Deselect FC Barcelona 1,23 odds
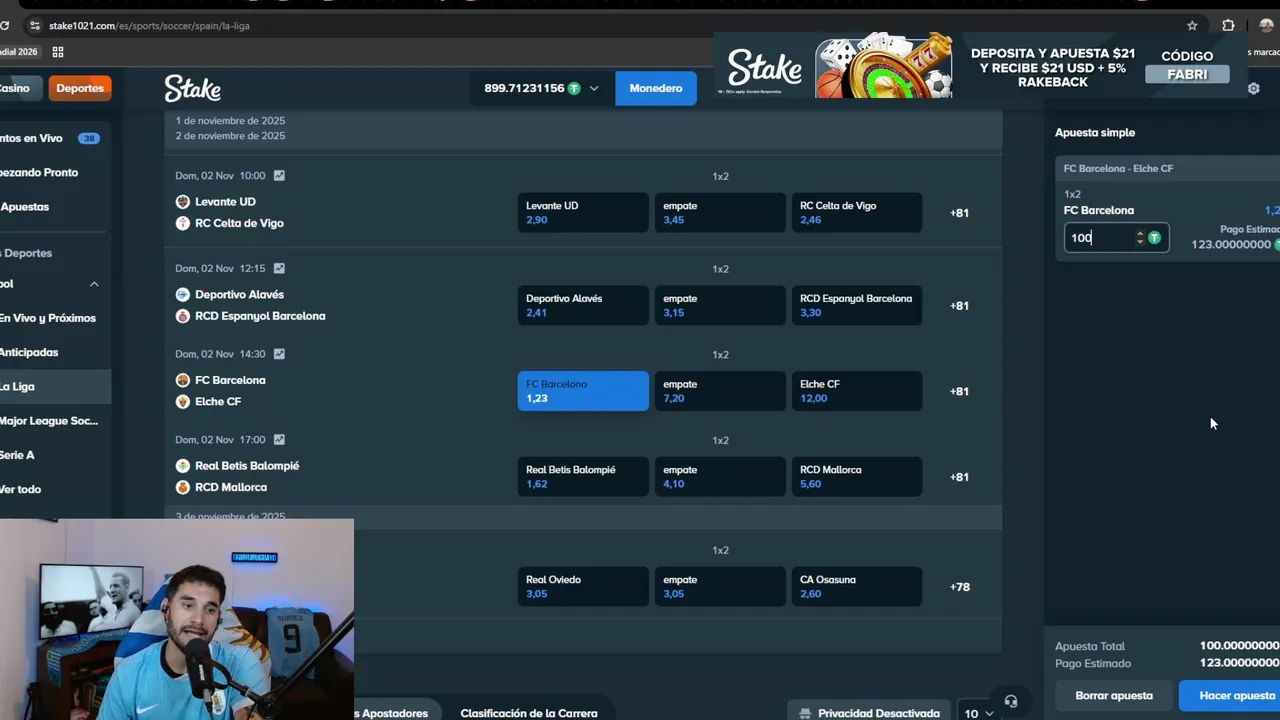The image size is (1280, 720). coord(583,391)
